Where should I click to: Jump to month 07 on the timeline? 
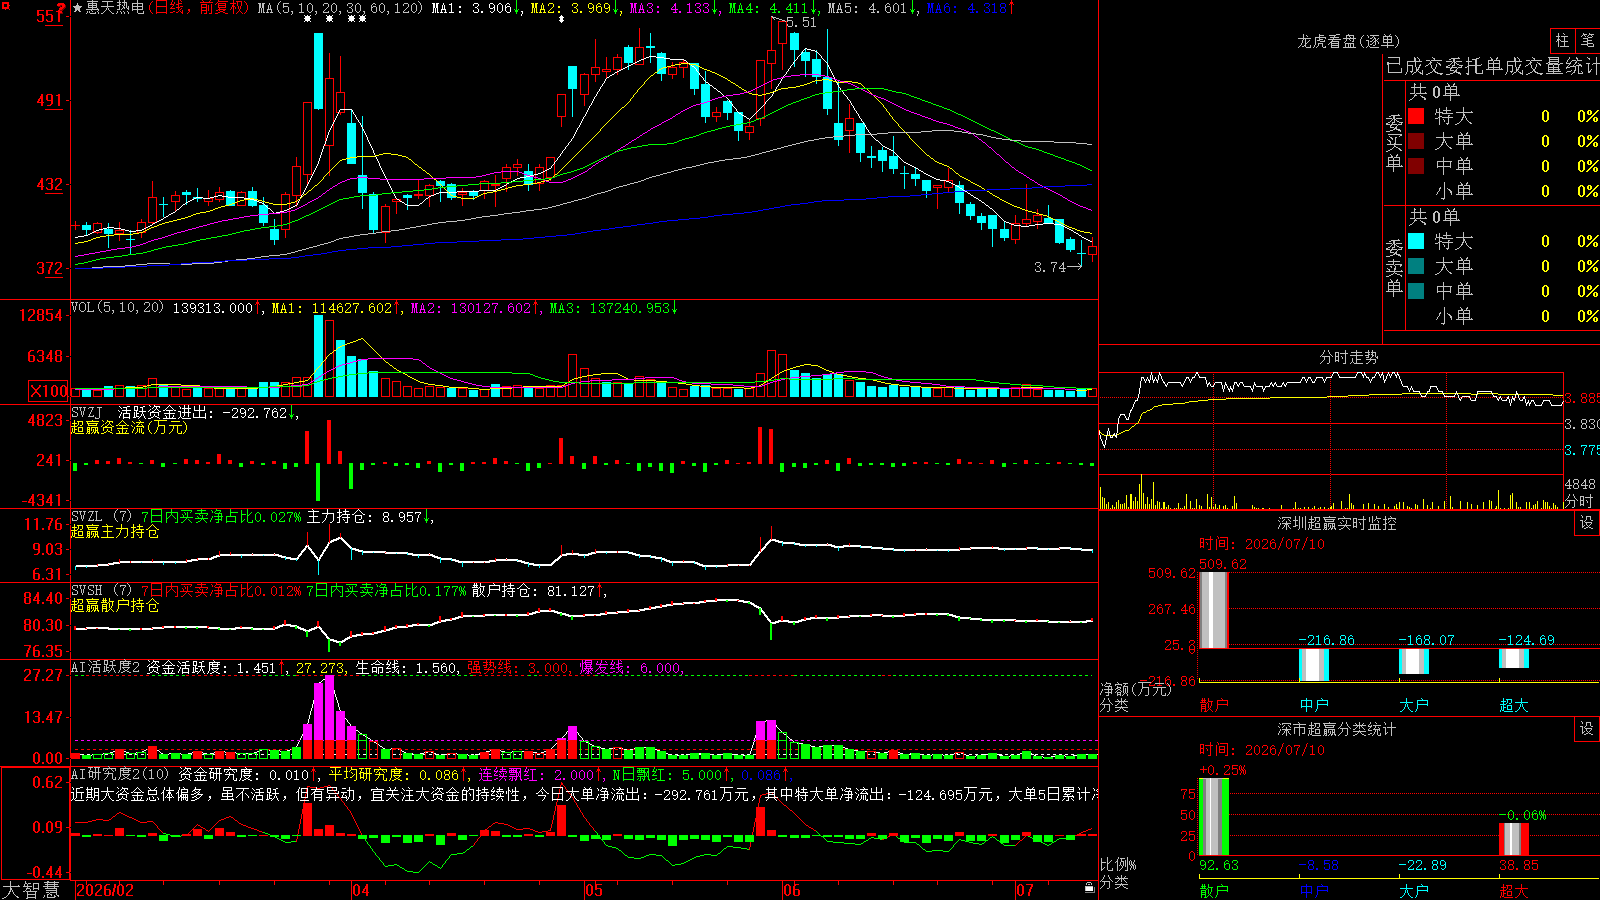(x=1025, y=890)
